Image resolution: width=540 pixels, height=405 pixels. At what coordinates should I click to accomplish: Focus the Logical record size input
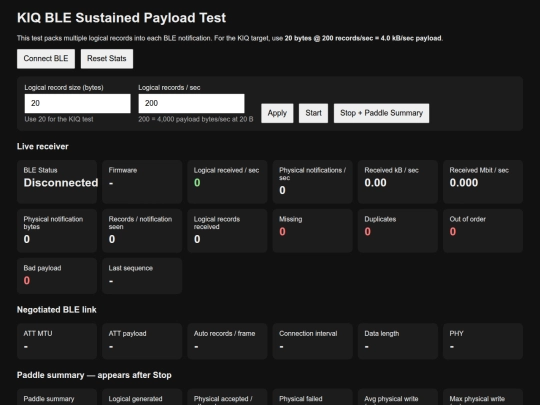(x=77, y=103)
